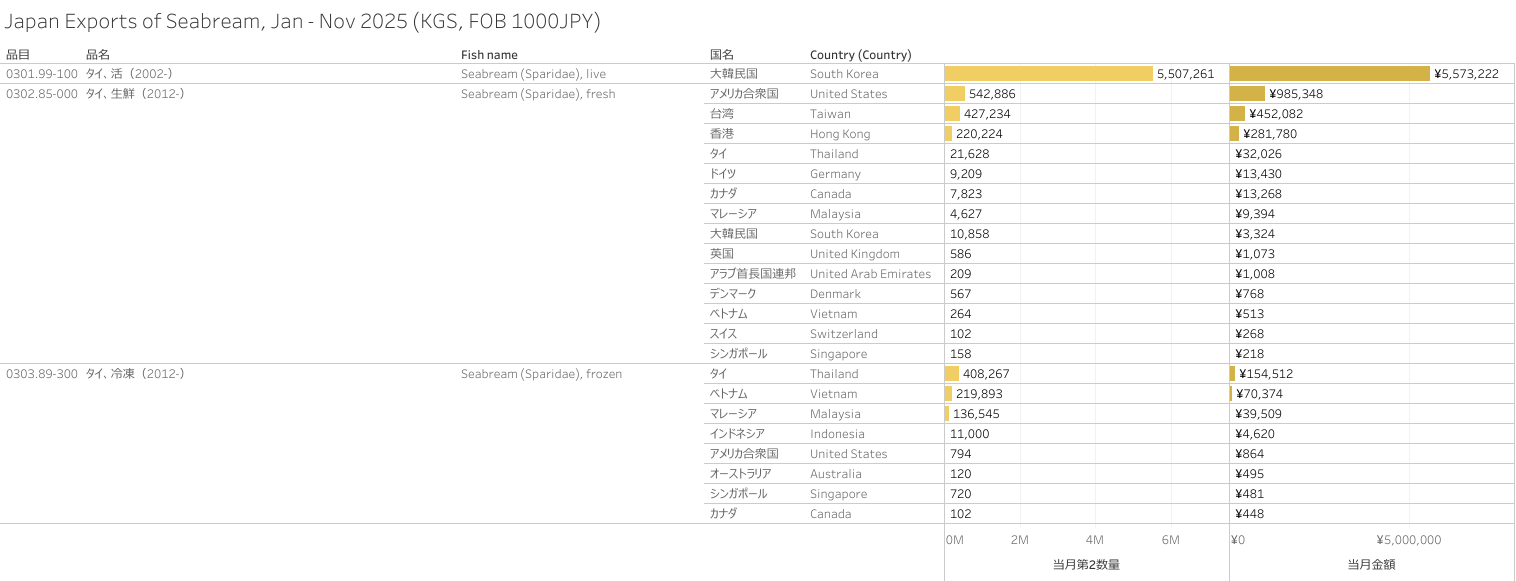The width and height of the screenshot is (1516, 581).
Task: Select the Hong Kong 220,224 quantity bar
Action: pos(949,134)
